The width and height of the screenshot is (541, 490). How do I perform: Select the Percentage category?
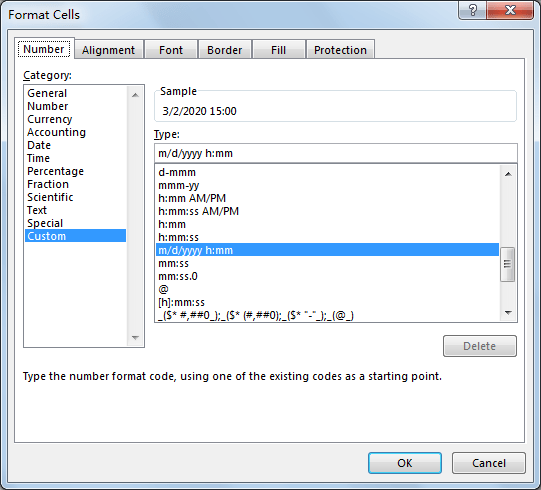(x=75, y=171)
